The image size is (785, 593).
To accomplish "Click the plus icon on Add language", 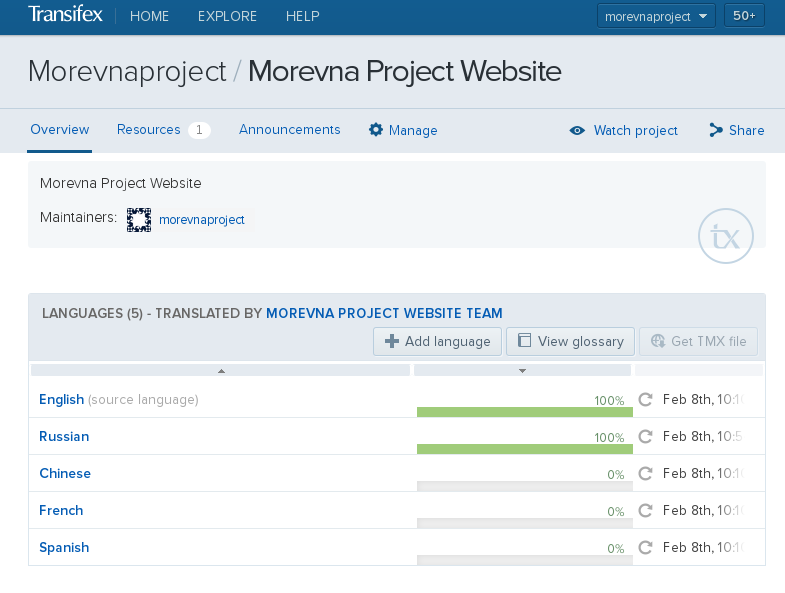I will tap(391, 341).
